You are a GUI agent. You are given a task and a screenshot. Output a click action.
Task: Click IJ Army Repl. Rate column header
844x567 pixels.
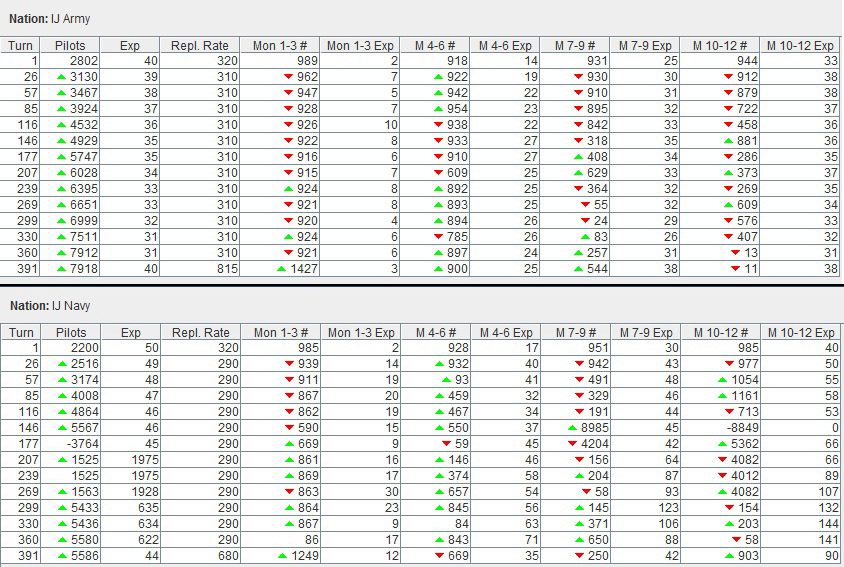click(x=200, y=45)
